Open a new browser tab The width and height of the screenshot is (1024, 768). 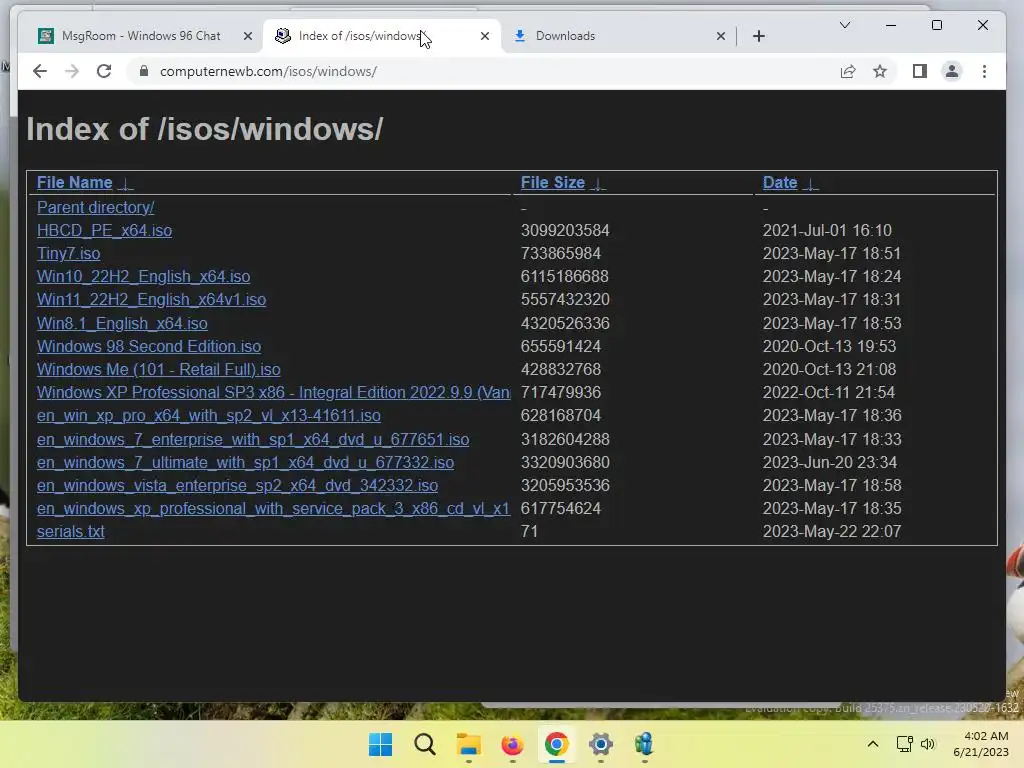click(758, 36)
